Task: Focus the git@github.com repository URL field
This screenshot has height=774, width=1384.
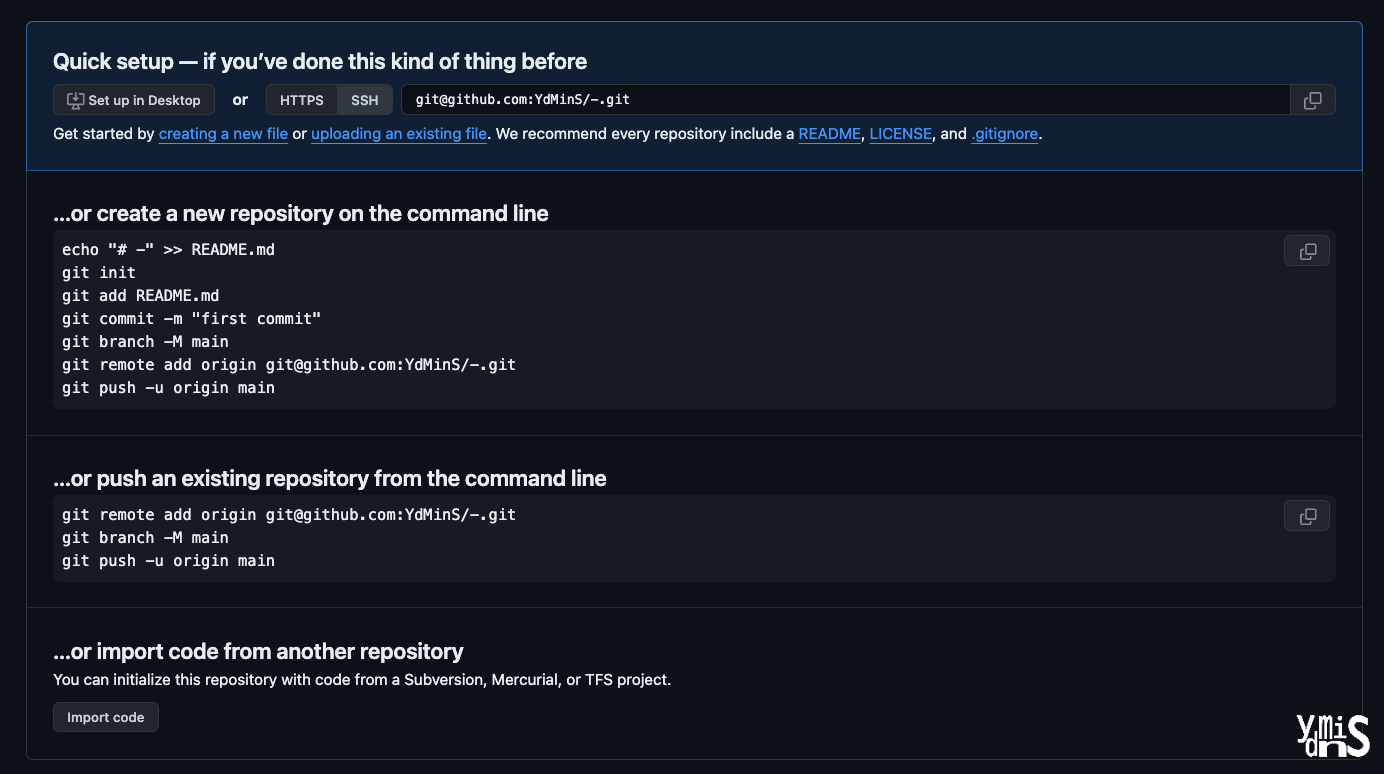Action: click(846, 100)
